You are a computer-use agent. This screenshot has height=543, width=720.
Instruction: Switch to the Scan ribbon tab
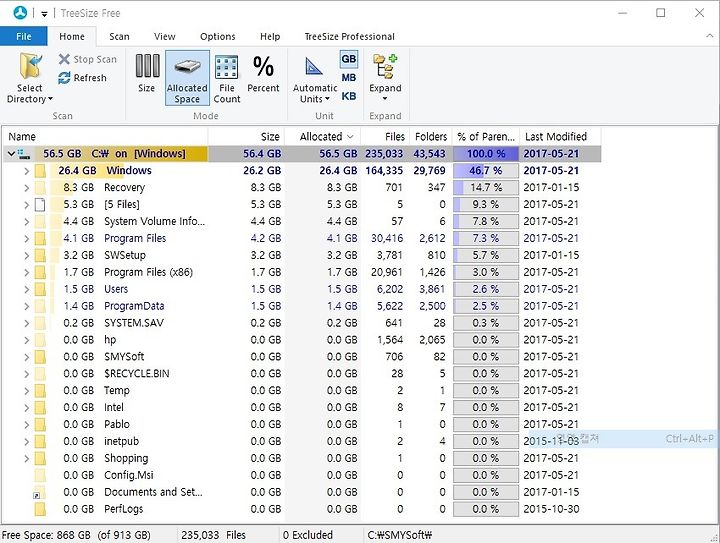tap(119, 36)
